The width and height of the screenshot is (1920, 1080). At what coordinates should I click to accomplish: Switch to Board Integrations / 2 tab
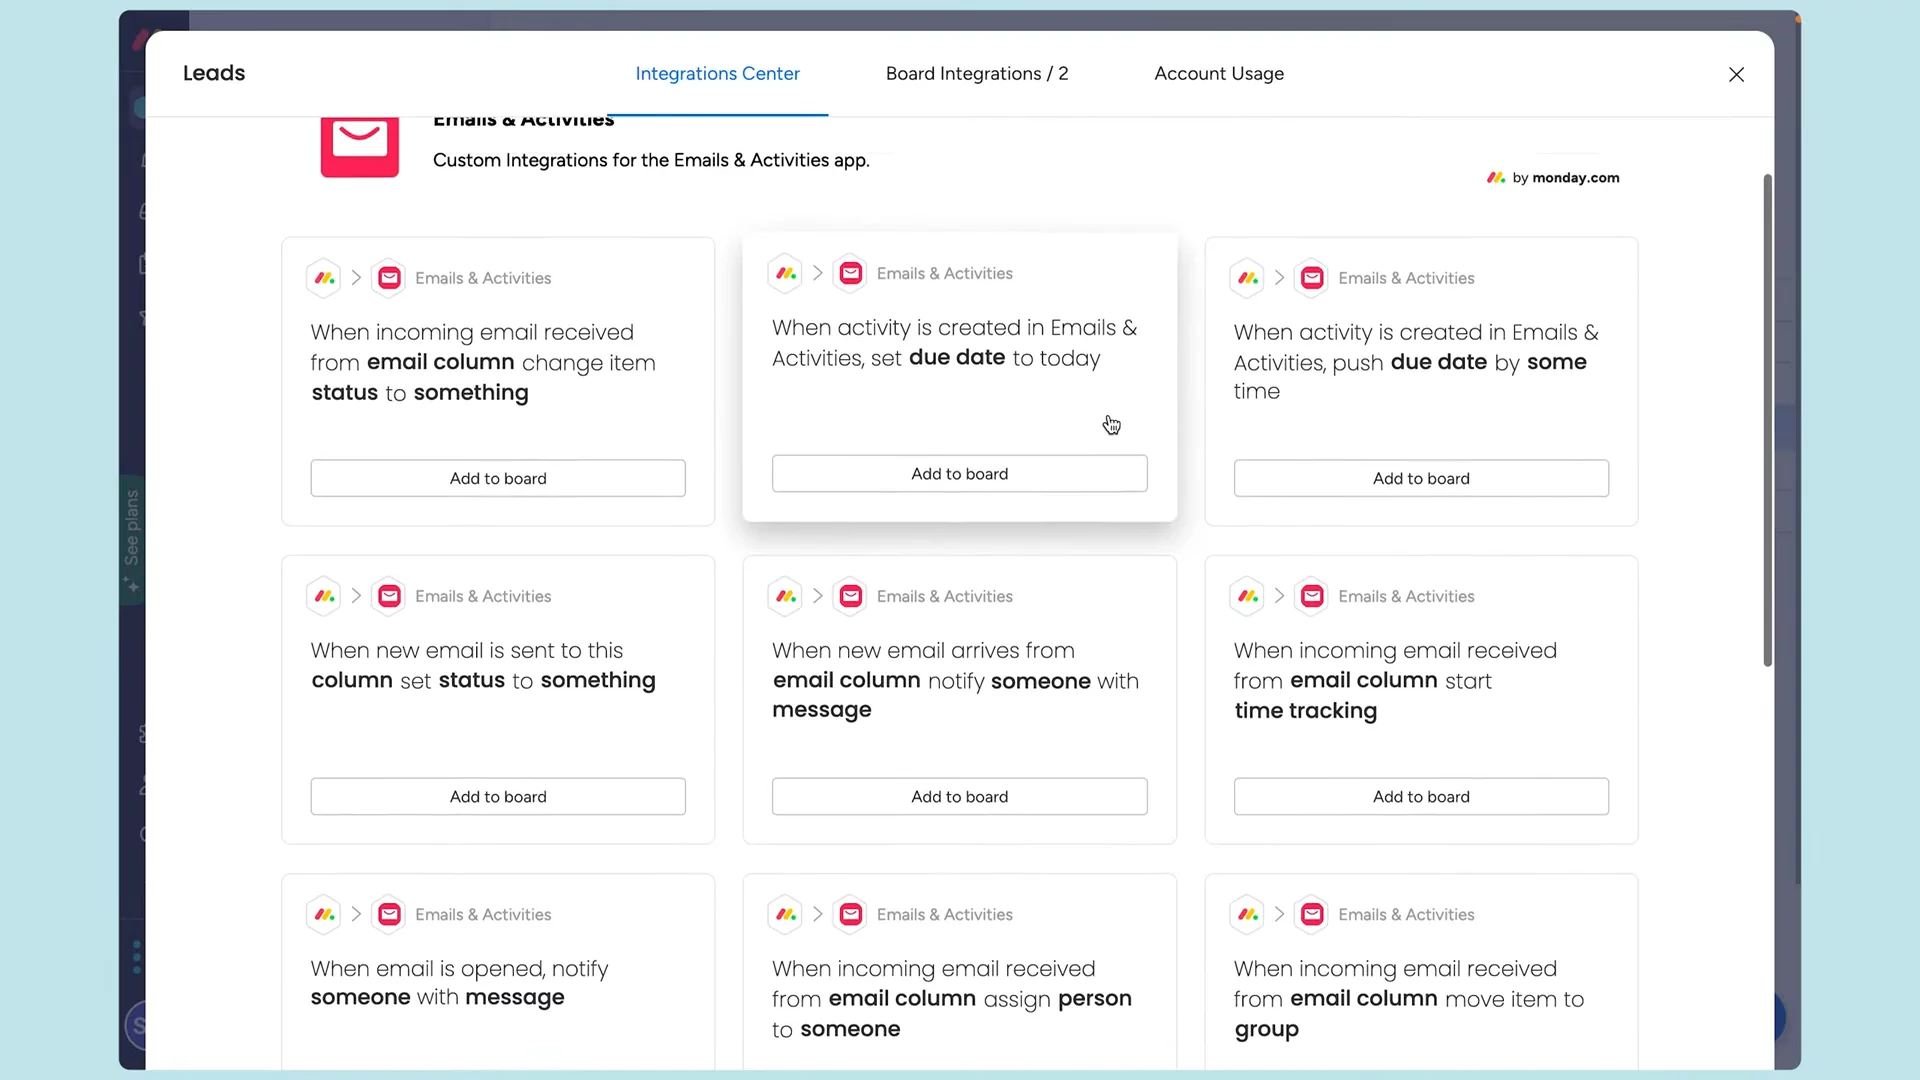(976, 74)
